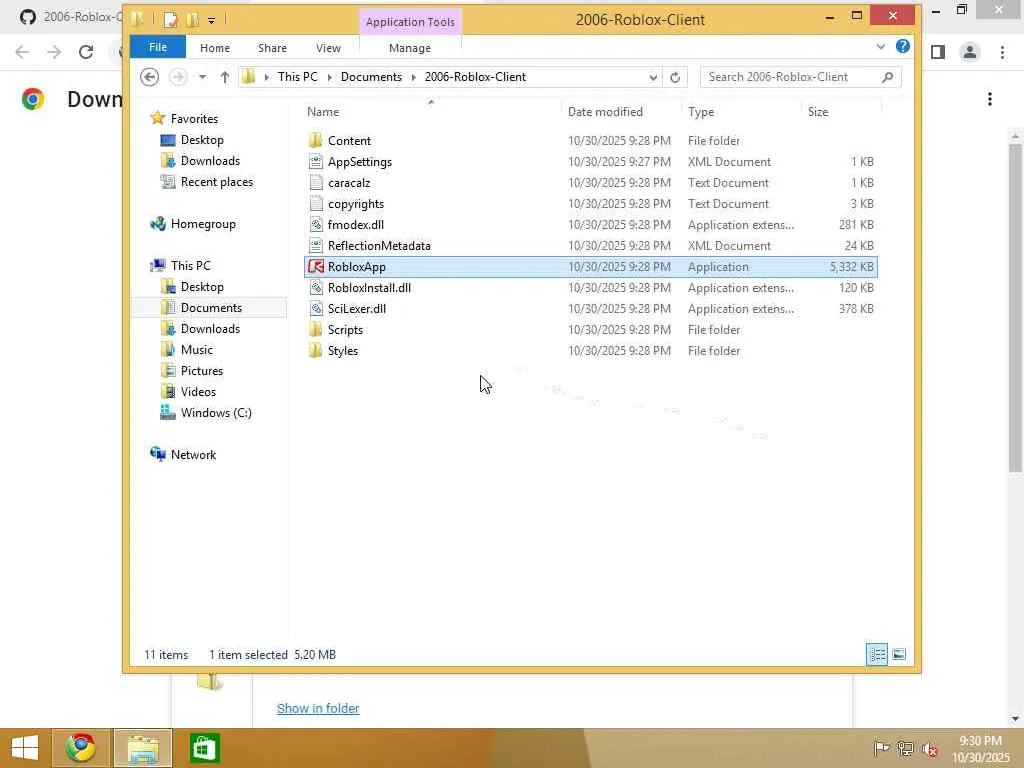
Task: Open Chrome profile avatar button
Action: tap(970, 52)
